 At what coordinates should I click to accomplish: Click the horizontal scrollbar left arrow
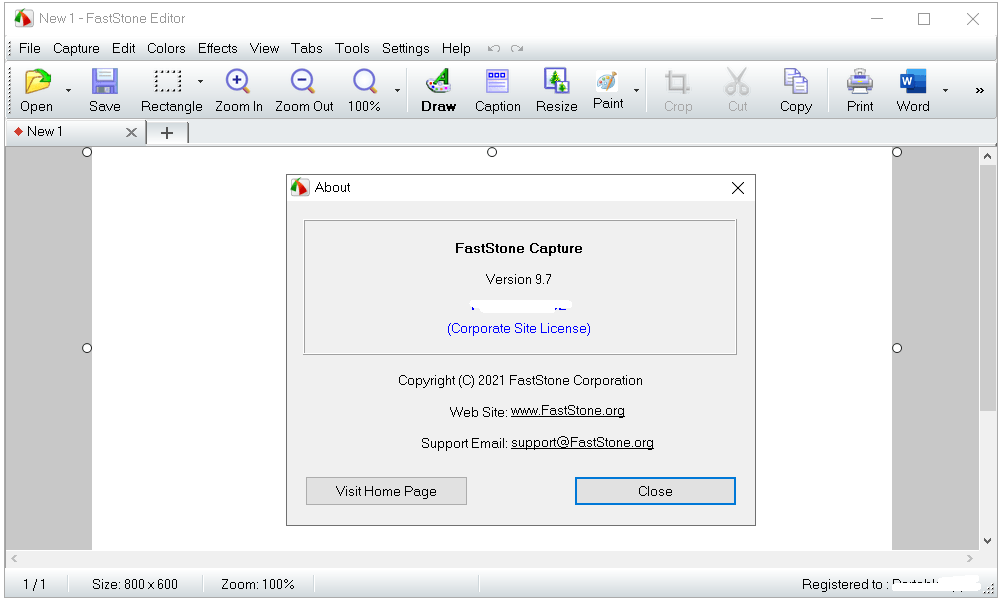pyautogui.click(x=14, y=559)
